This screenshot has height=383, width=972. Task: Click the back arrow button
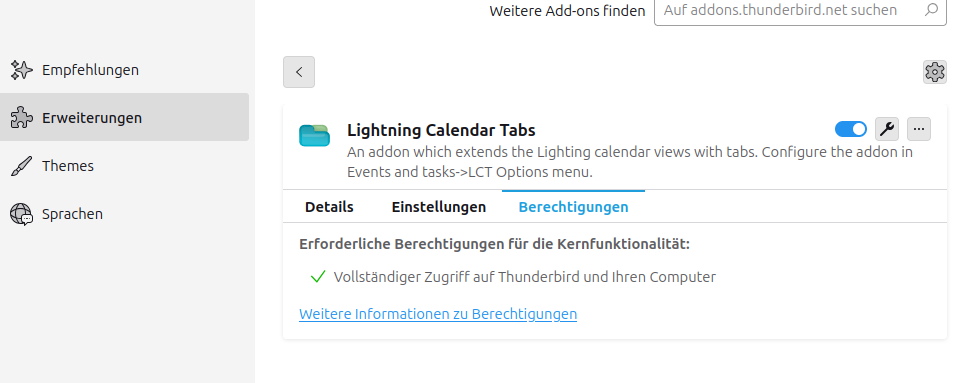[299, 72]
